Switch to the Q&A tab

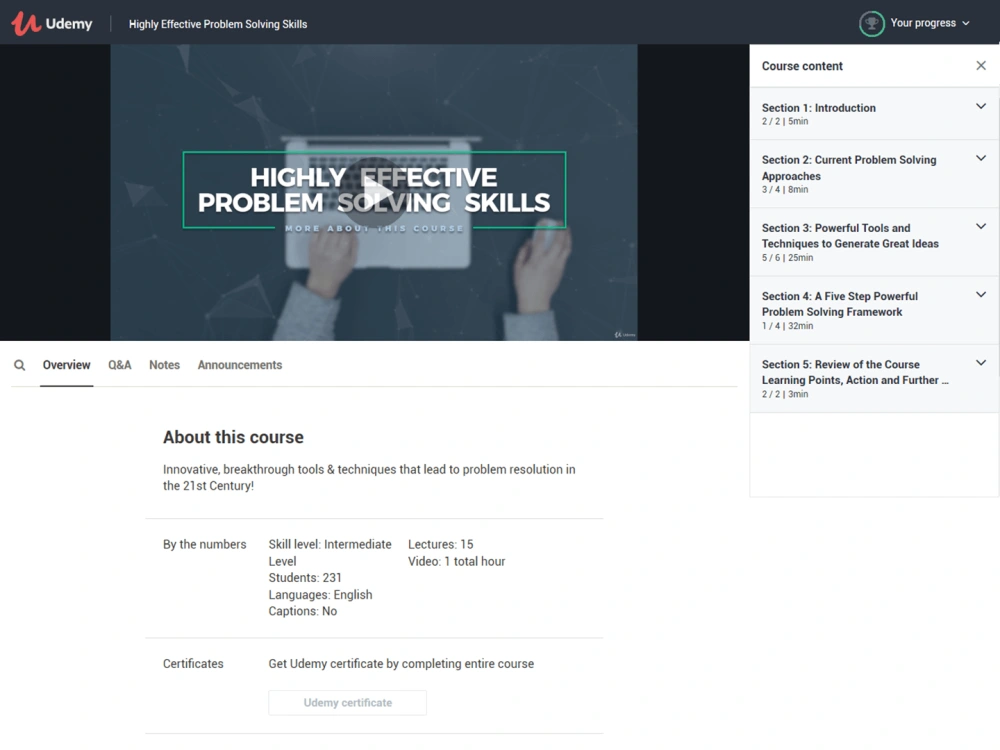tap(119, 365)
